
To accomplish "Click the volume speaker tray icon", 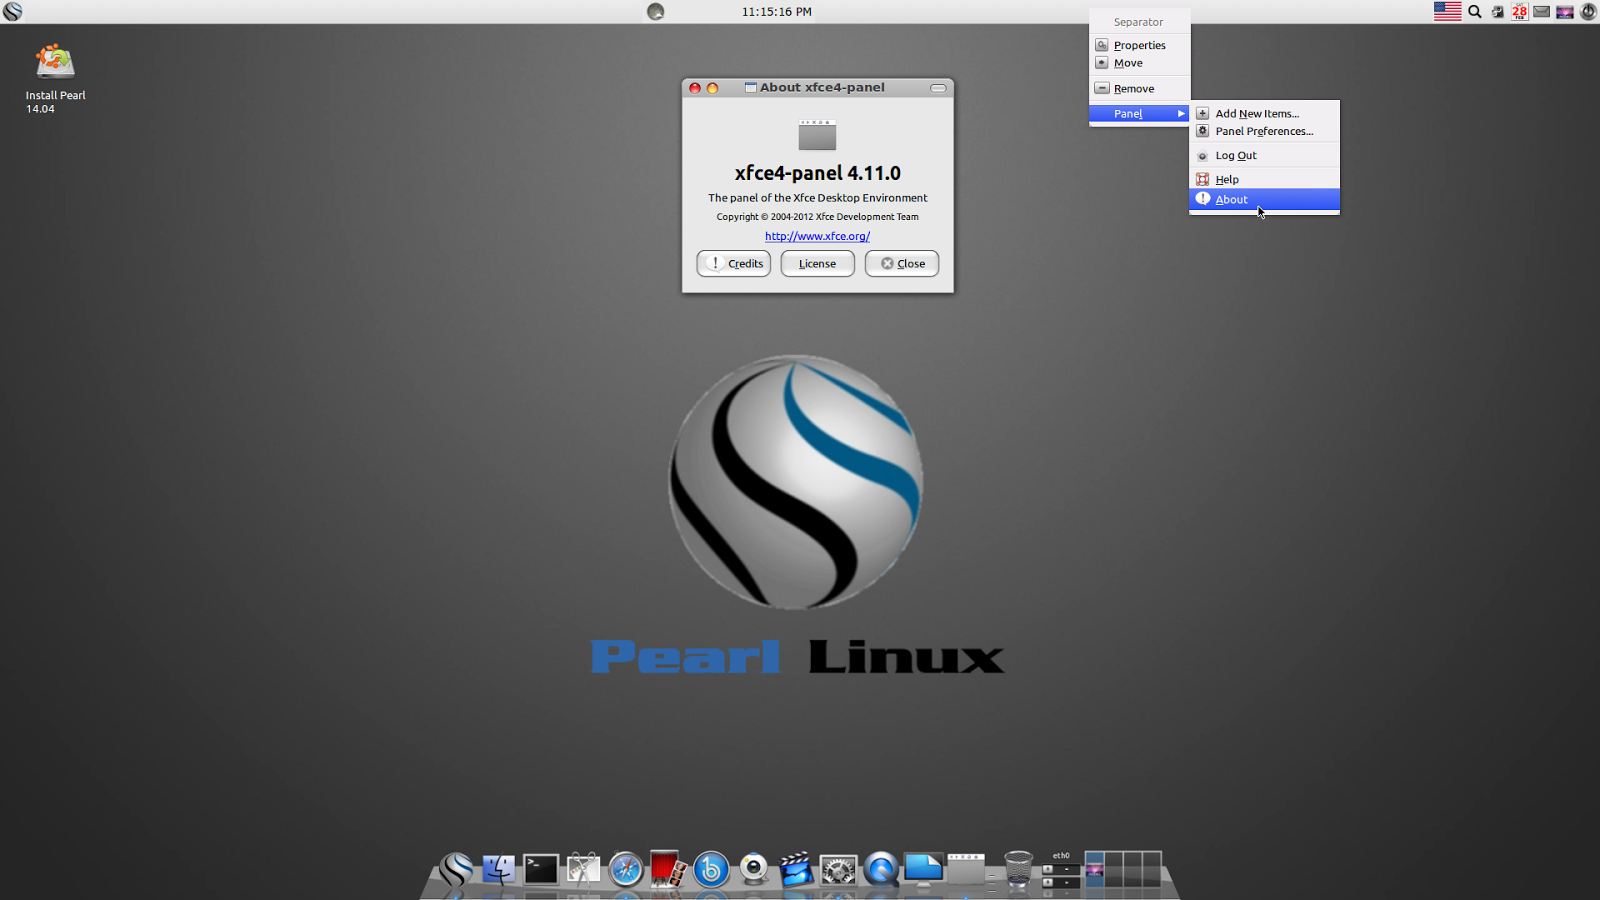I will point(1497,12).
